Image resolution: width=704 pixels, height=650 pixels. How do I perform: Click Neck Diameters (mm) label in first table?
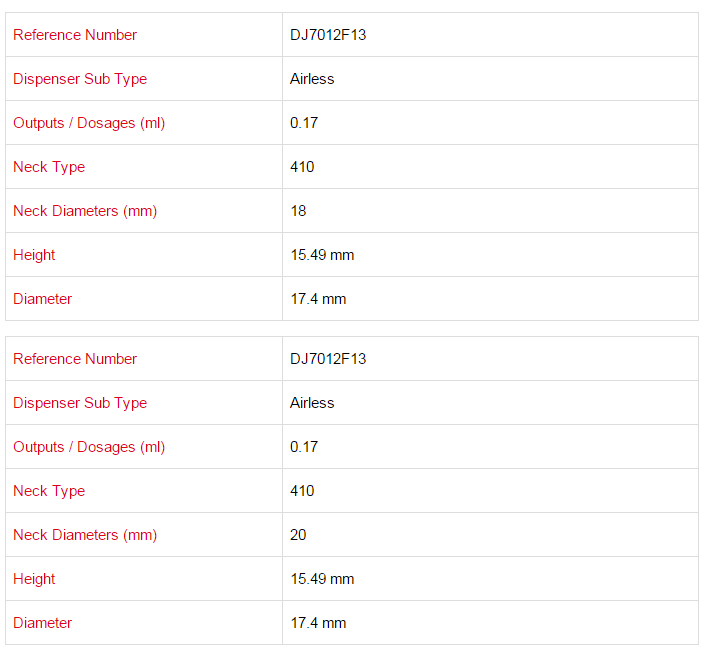click(85, 211)
